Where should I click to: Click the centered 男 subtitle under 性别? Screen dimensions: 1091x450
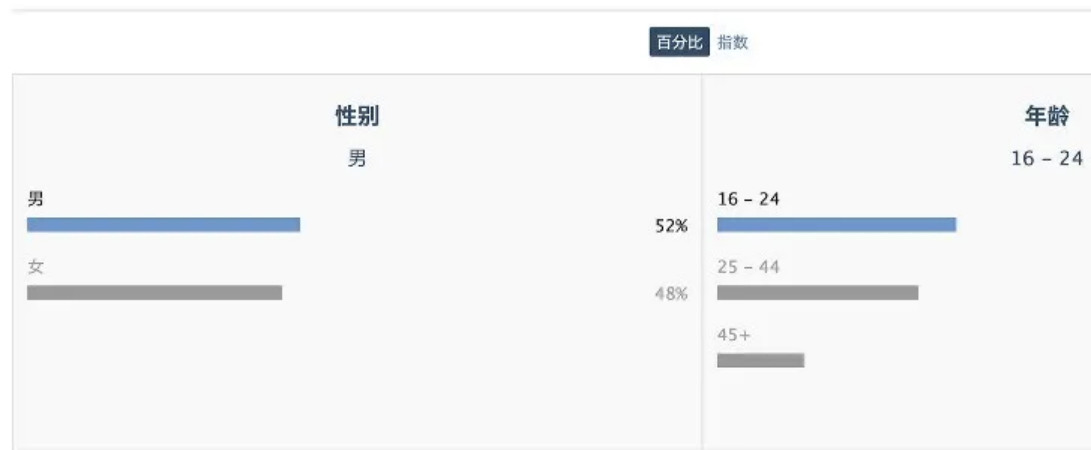(357, 158)
